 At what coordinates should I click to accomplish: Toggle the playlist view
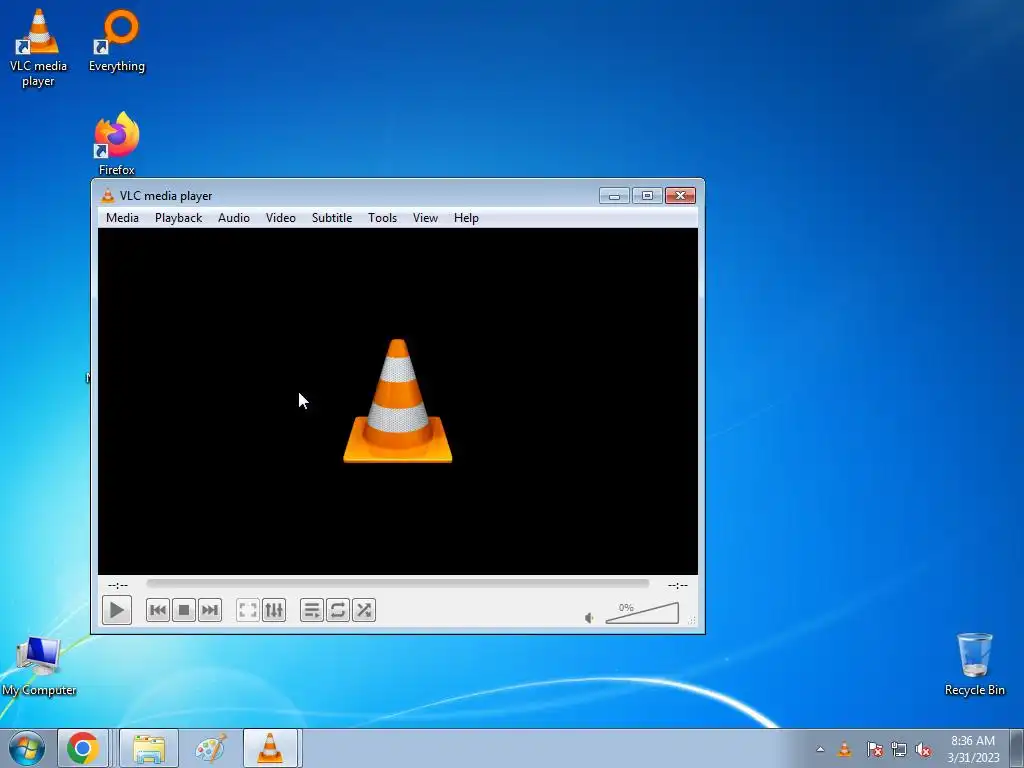(312, 610)
